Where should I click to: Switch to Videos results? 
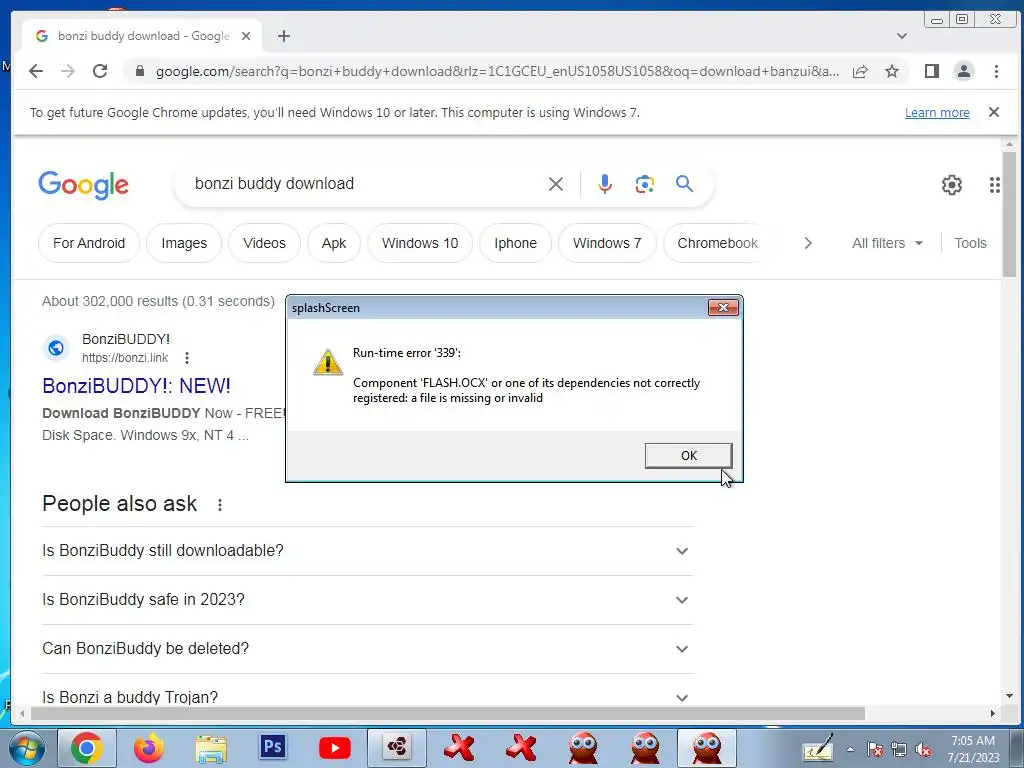(264, 243)
